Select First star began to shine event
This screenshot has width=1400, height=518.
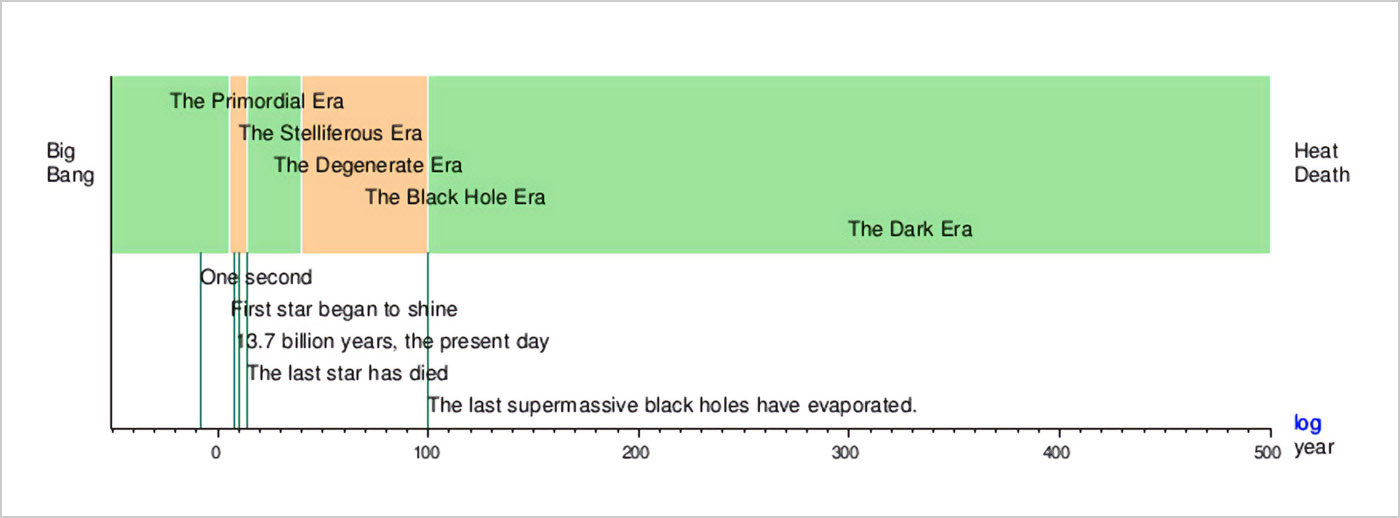pos(344,309)
